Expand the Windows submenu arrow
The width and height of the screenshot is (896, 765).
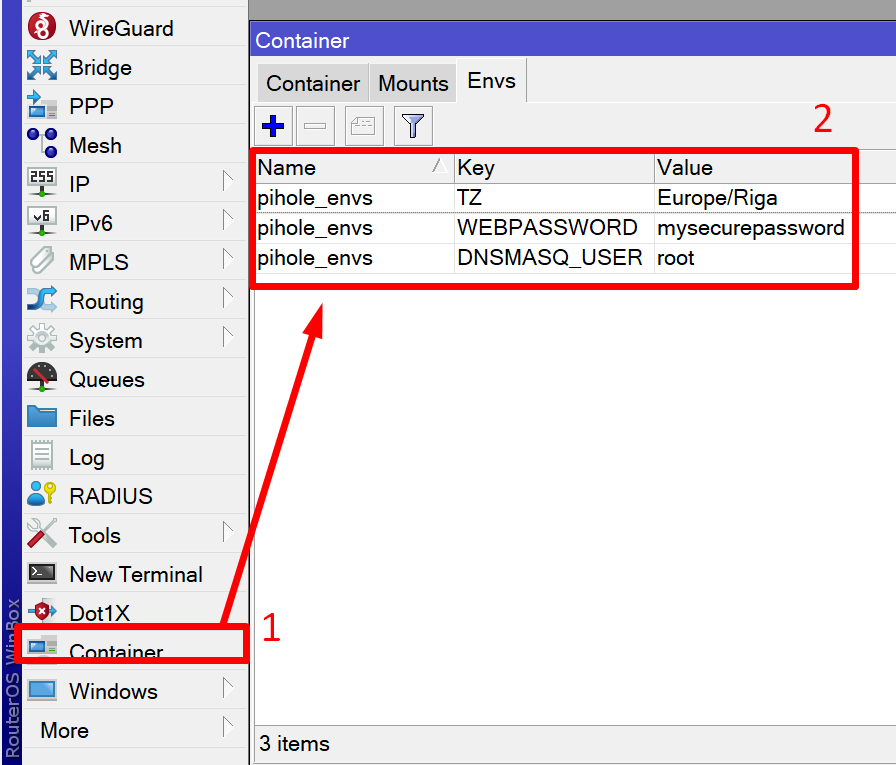[228, 688]
